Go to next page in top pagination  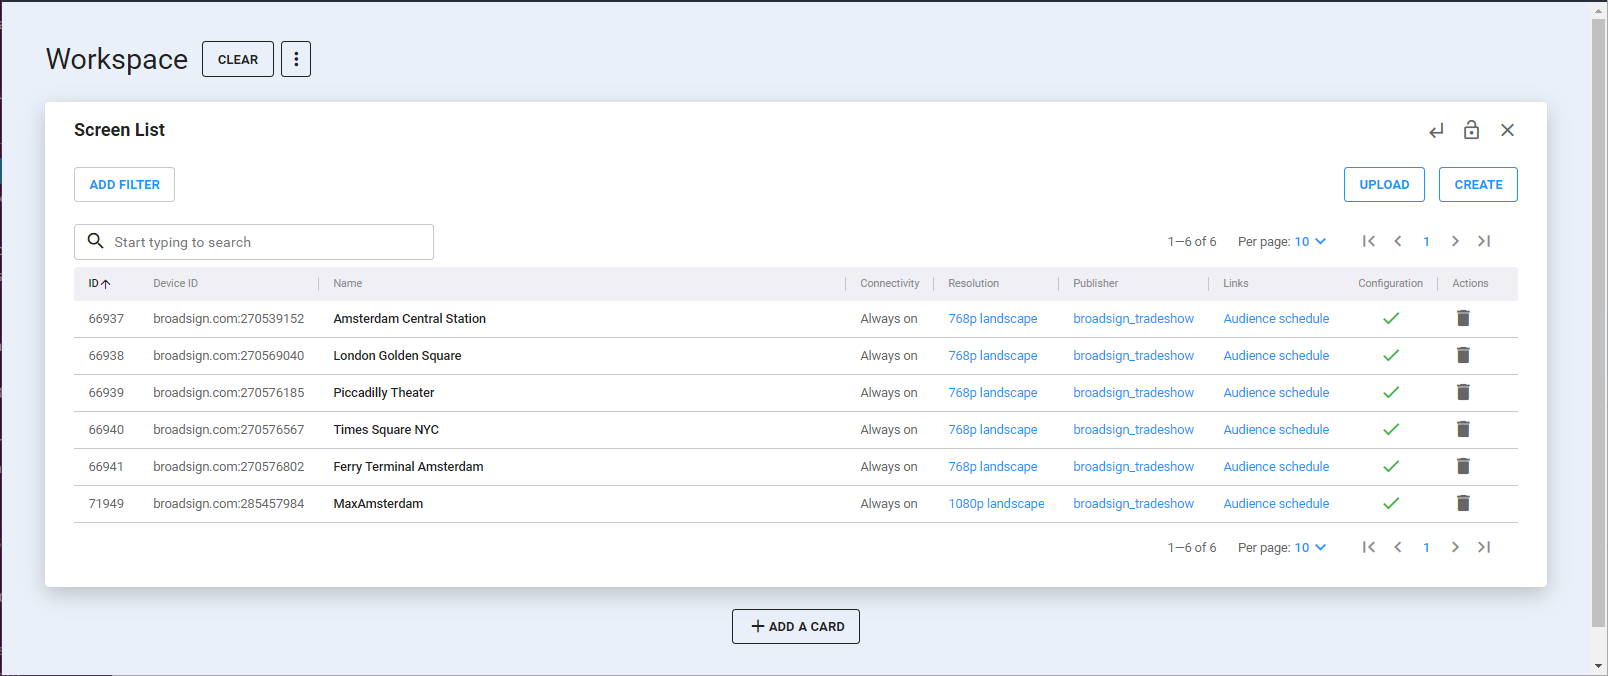click(x=1455, y=241)
